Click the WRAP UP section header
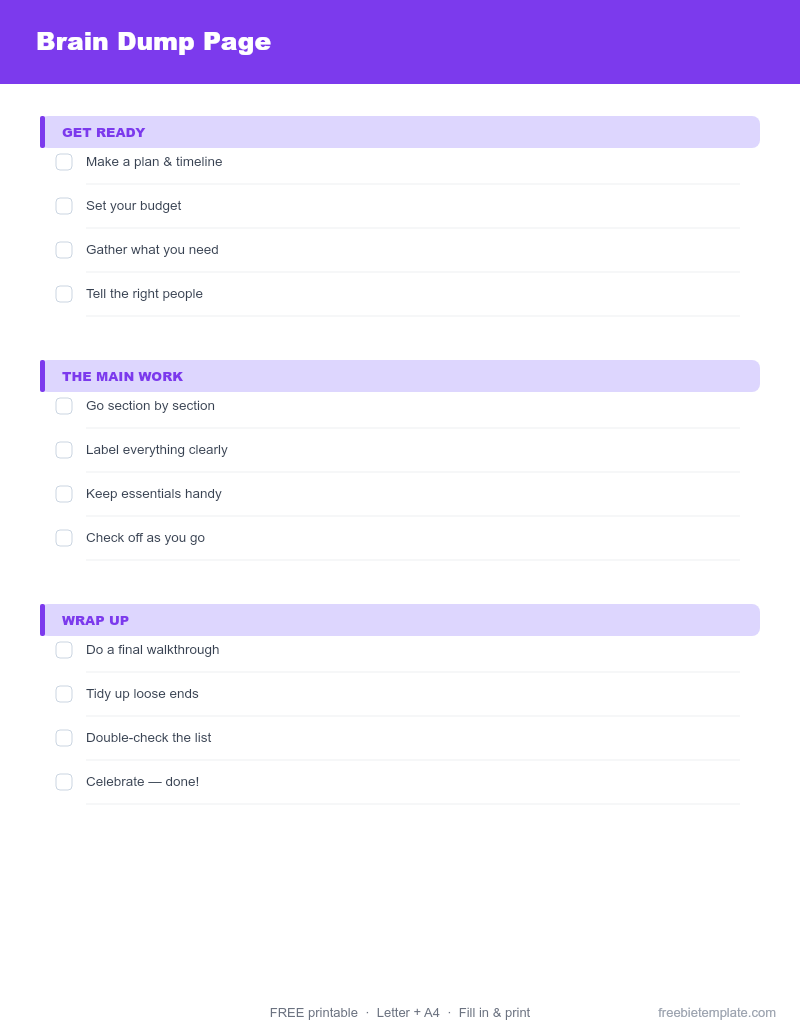 (400, 620)
